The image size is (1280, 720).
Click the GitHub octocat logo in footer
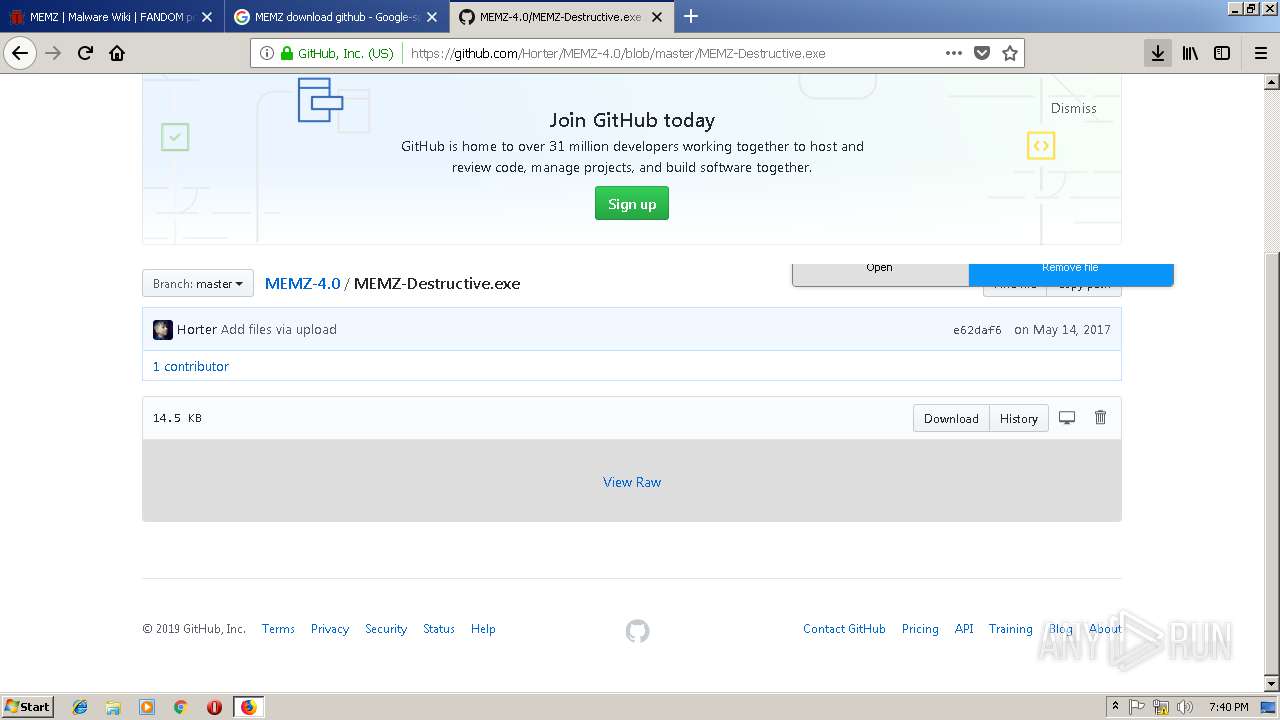coord(637,630)
